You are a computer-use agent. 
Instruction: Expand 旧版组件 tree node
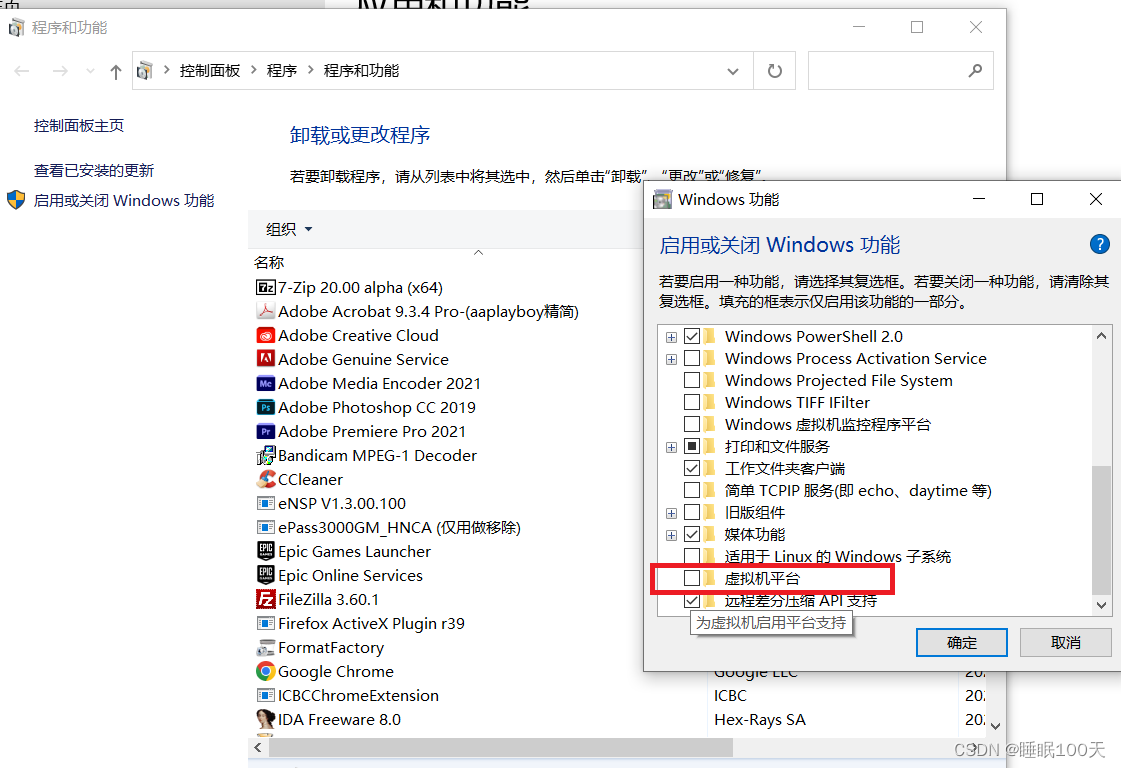pyautogui.click(x=671, y=513)
